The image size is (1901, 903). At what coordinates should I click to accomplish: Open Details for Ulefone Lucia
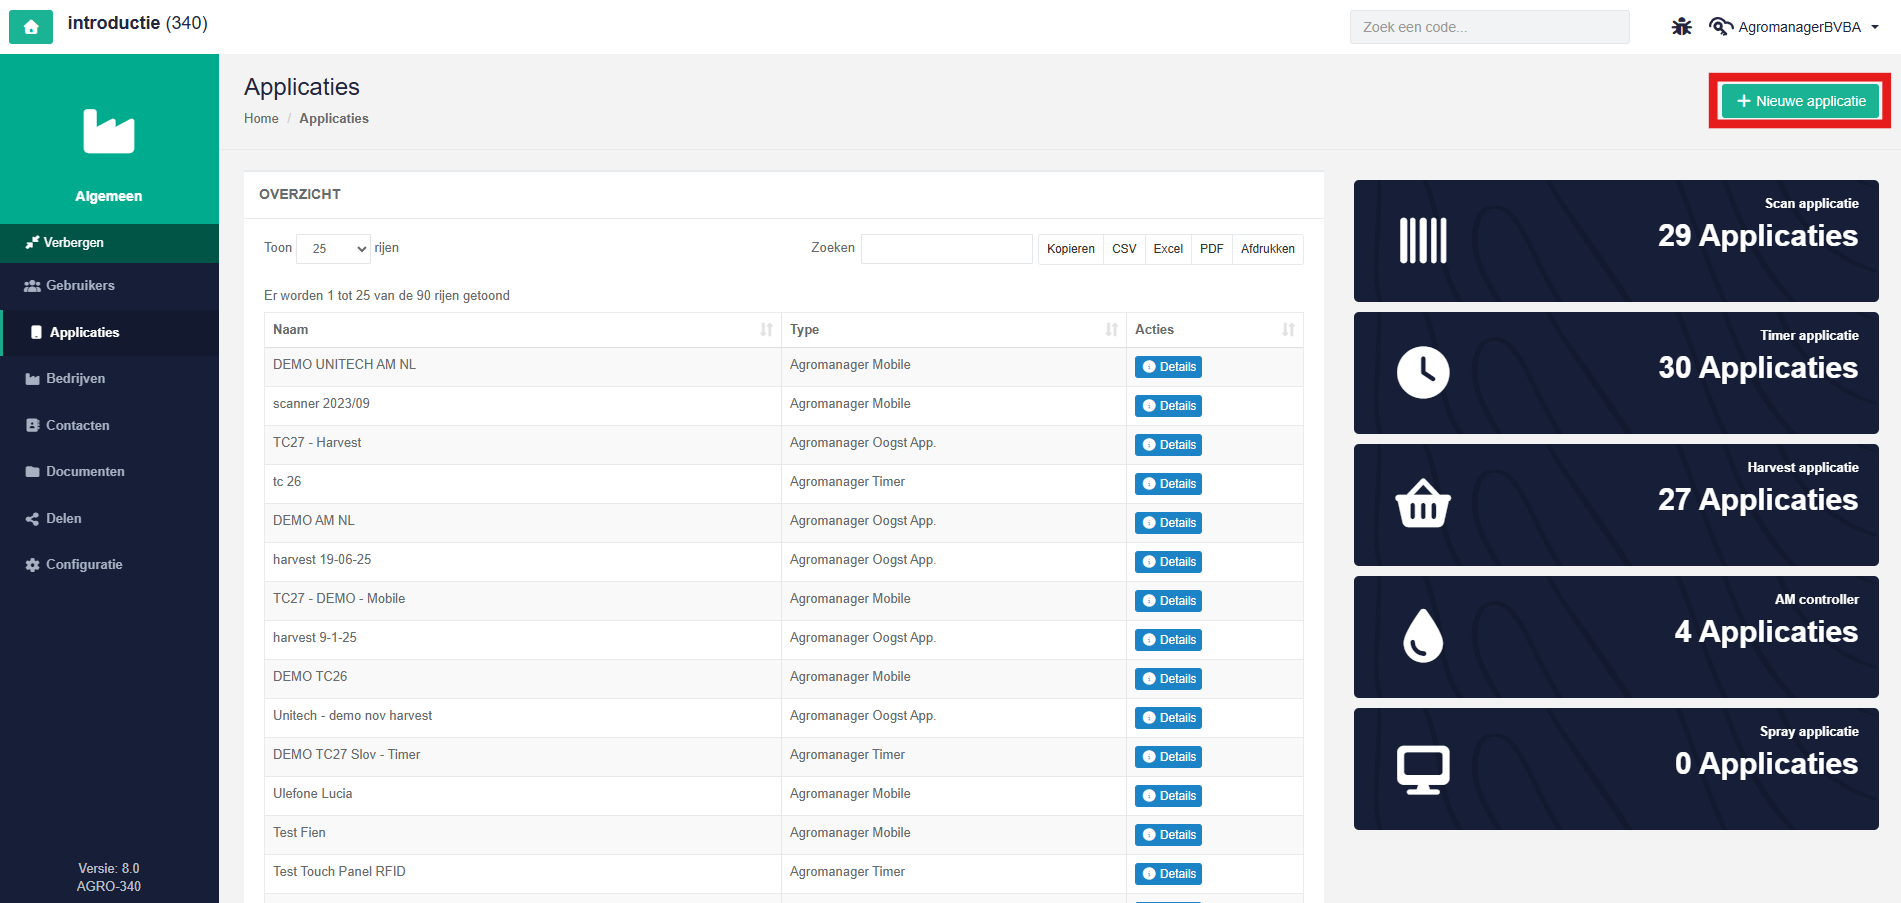(x=1168, y=796)
